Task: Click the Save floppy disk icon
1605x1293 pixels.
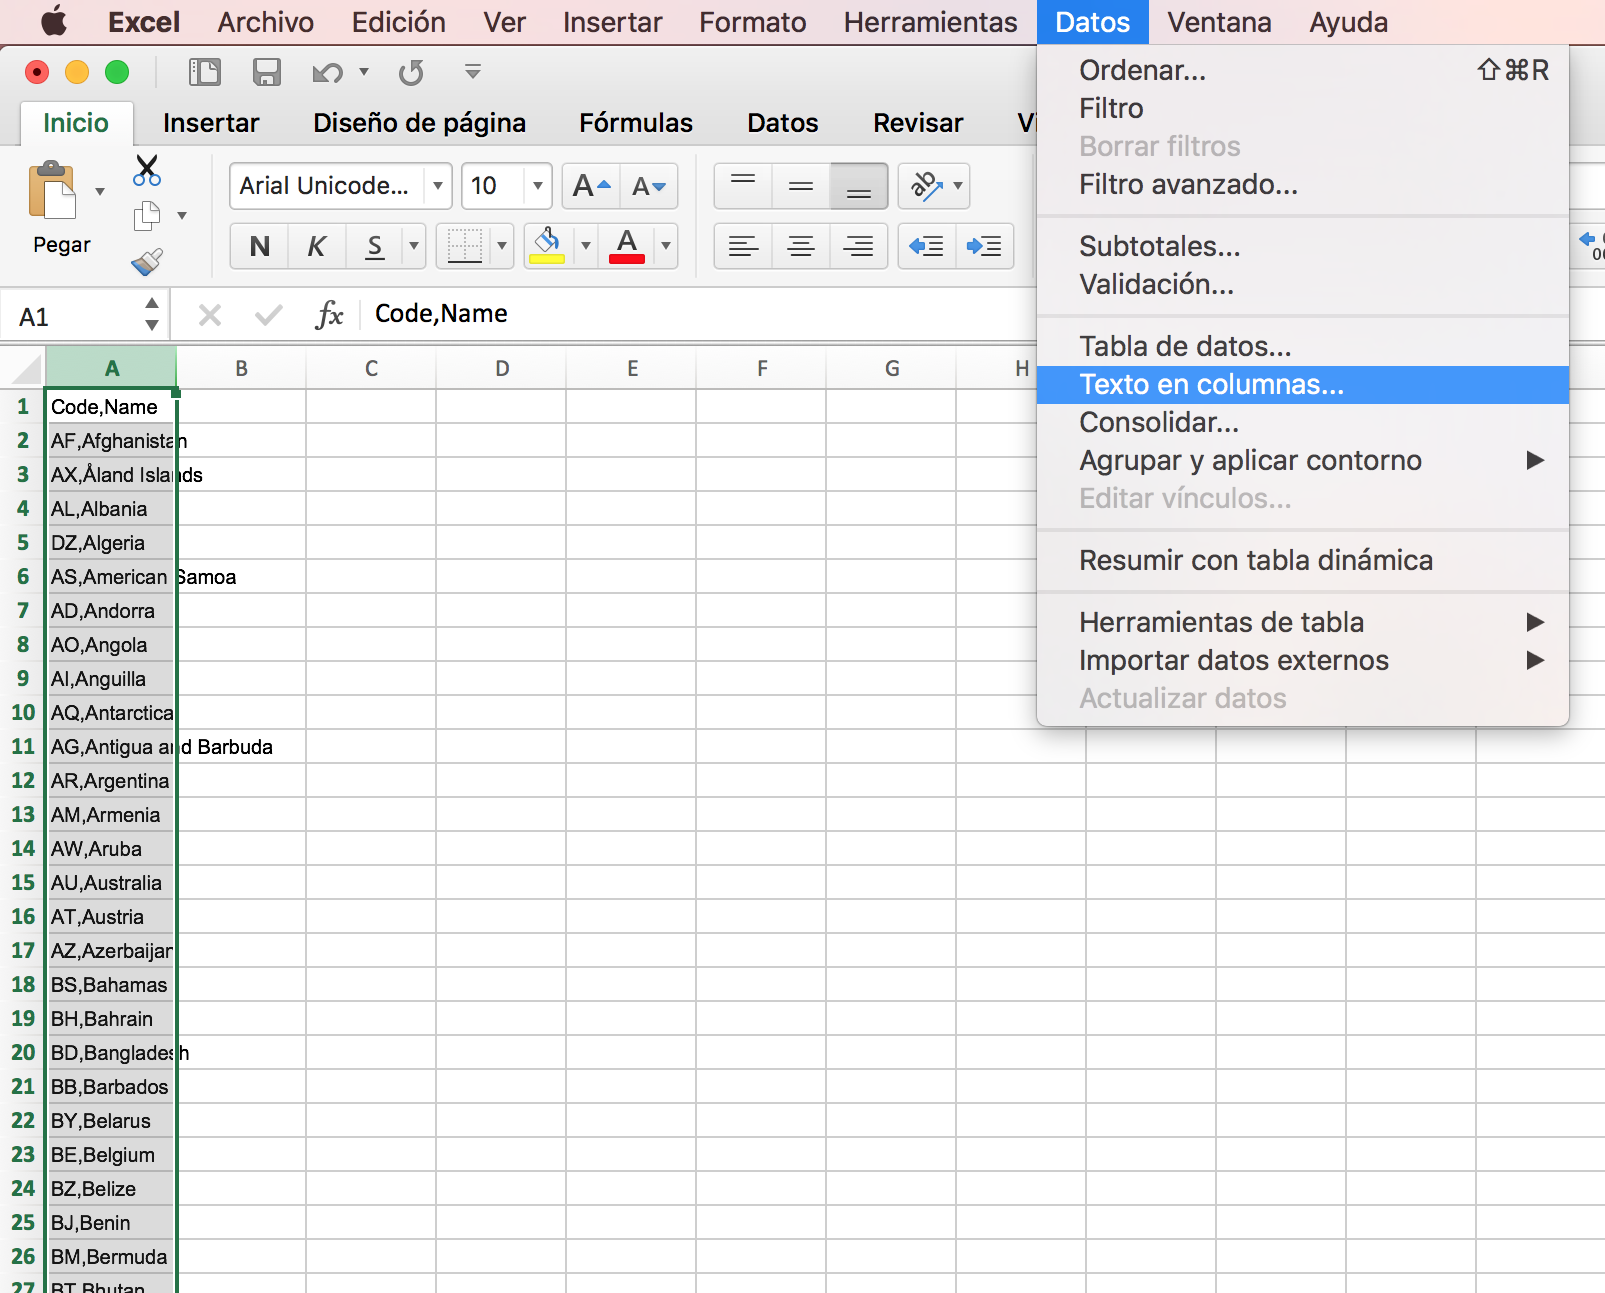Action: (x=266, y=72)
